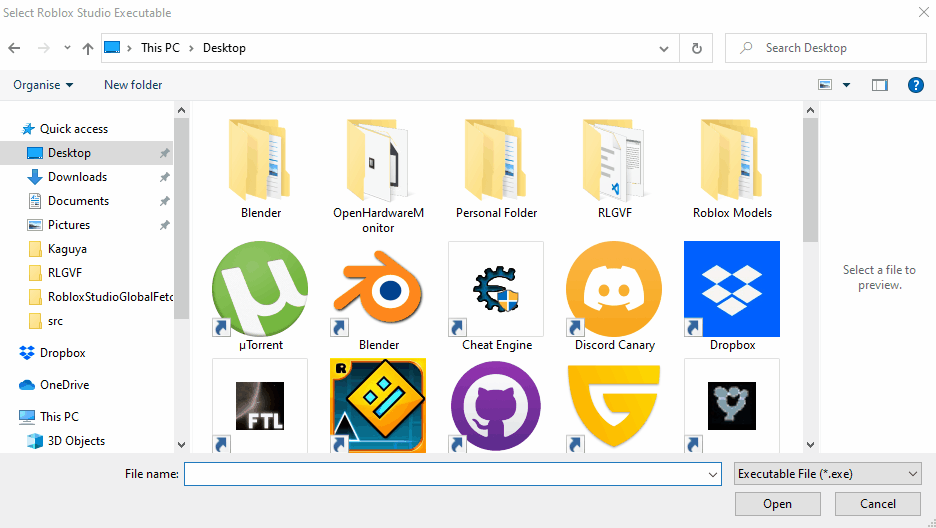The height and width of the screenshot is (528, 936).
Task: Go back with the left arrow
Action: (x=14, y=48)
